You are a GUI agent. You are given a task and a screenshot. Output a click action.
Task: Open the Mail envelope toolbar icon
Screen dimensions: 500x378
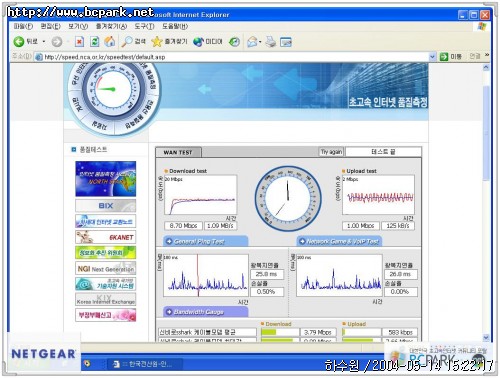(x=252, y=42)
